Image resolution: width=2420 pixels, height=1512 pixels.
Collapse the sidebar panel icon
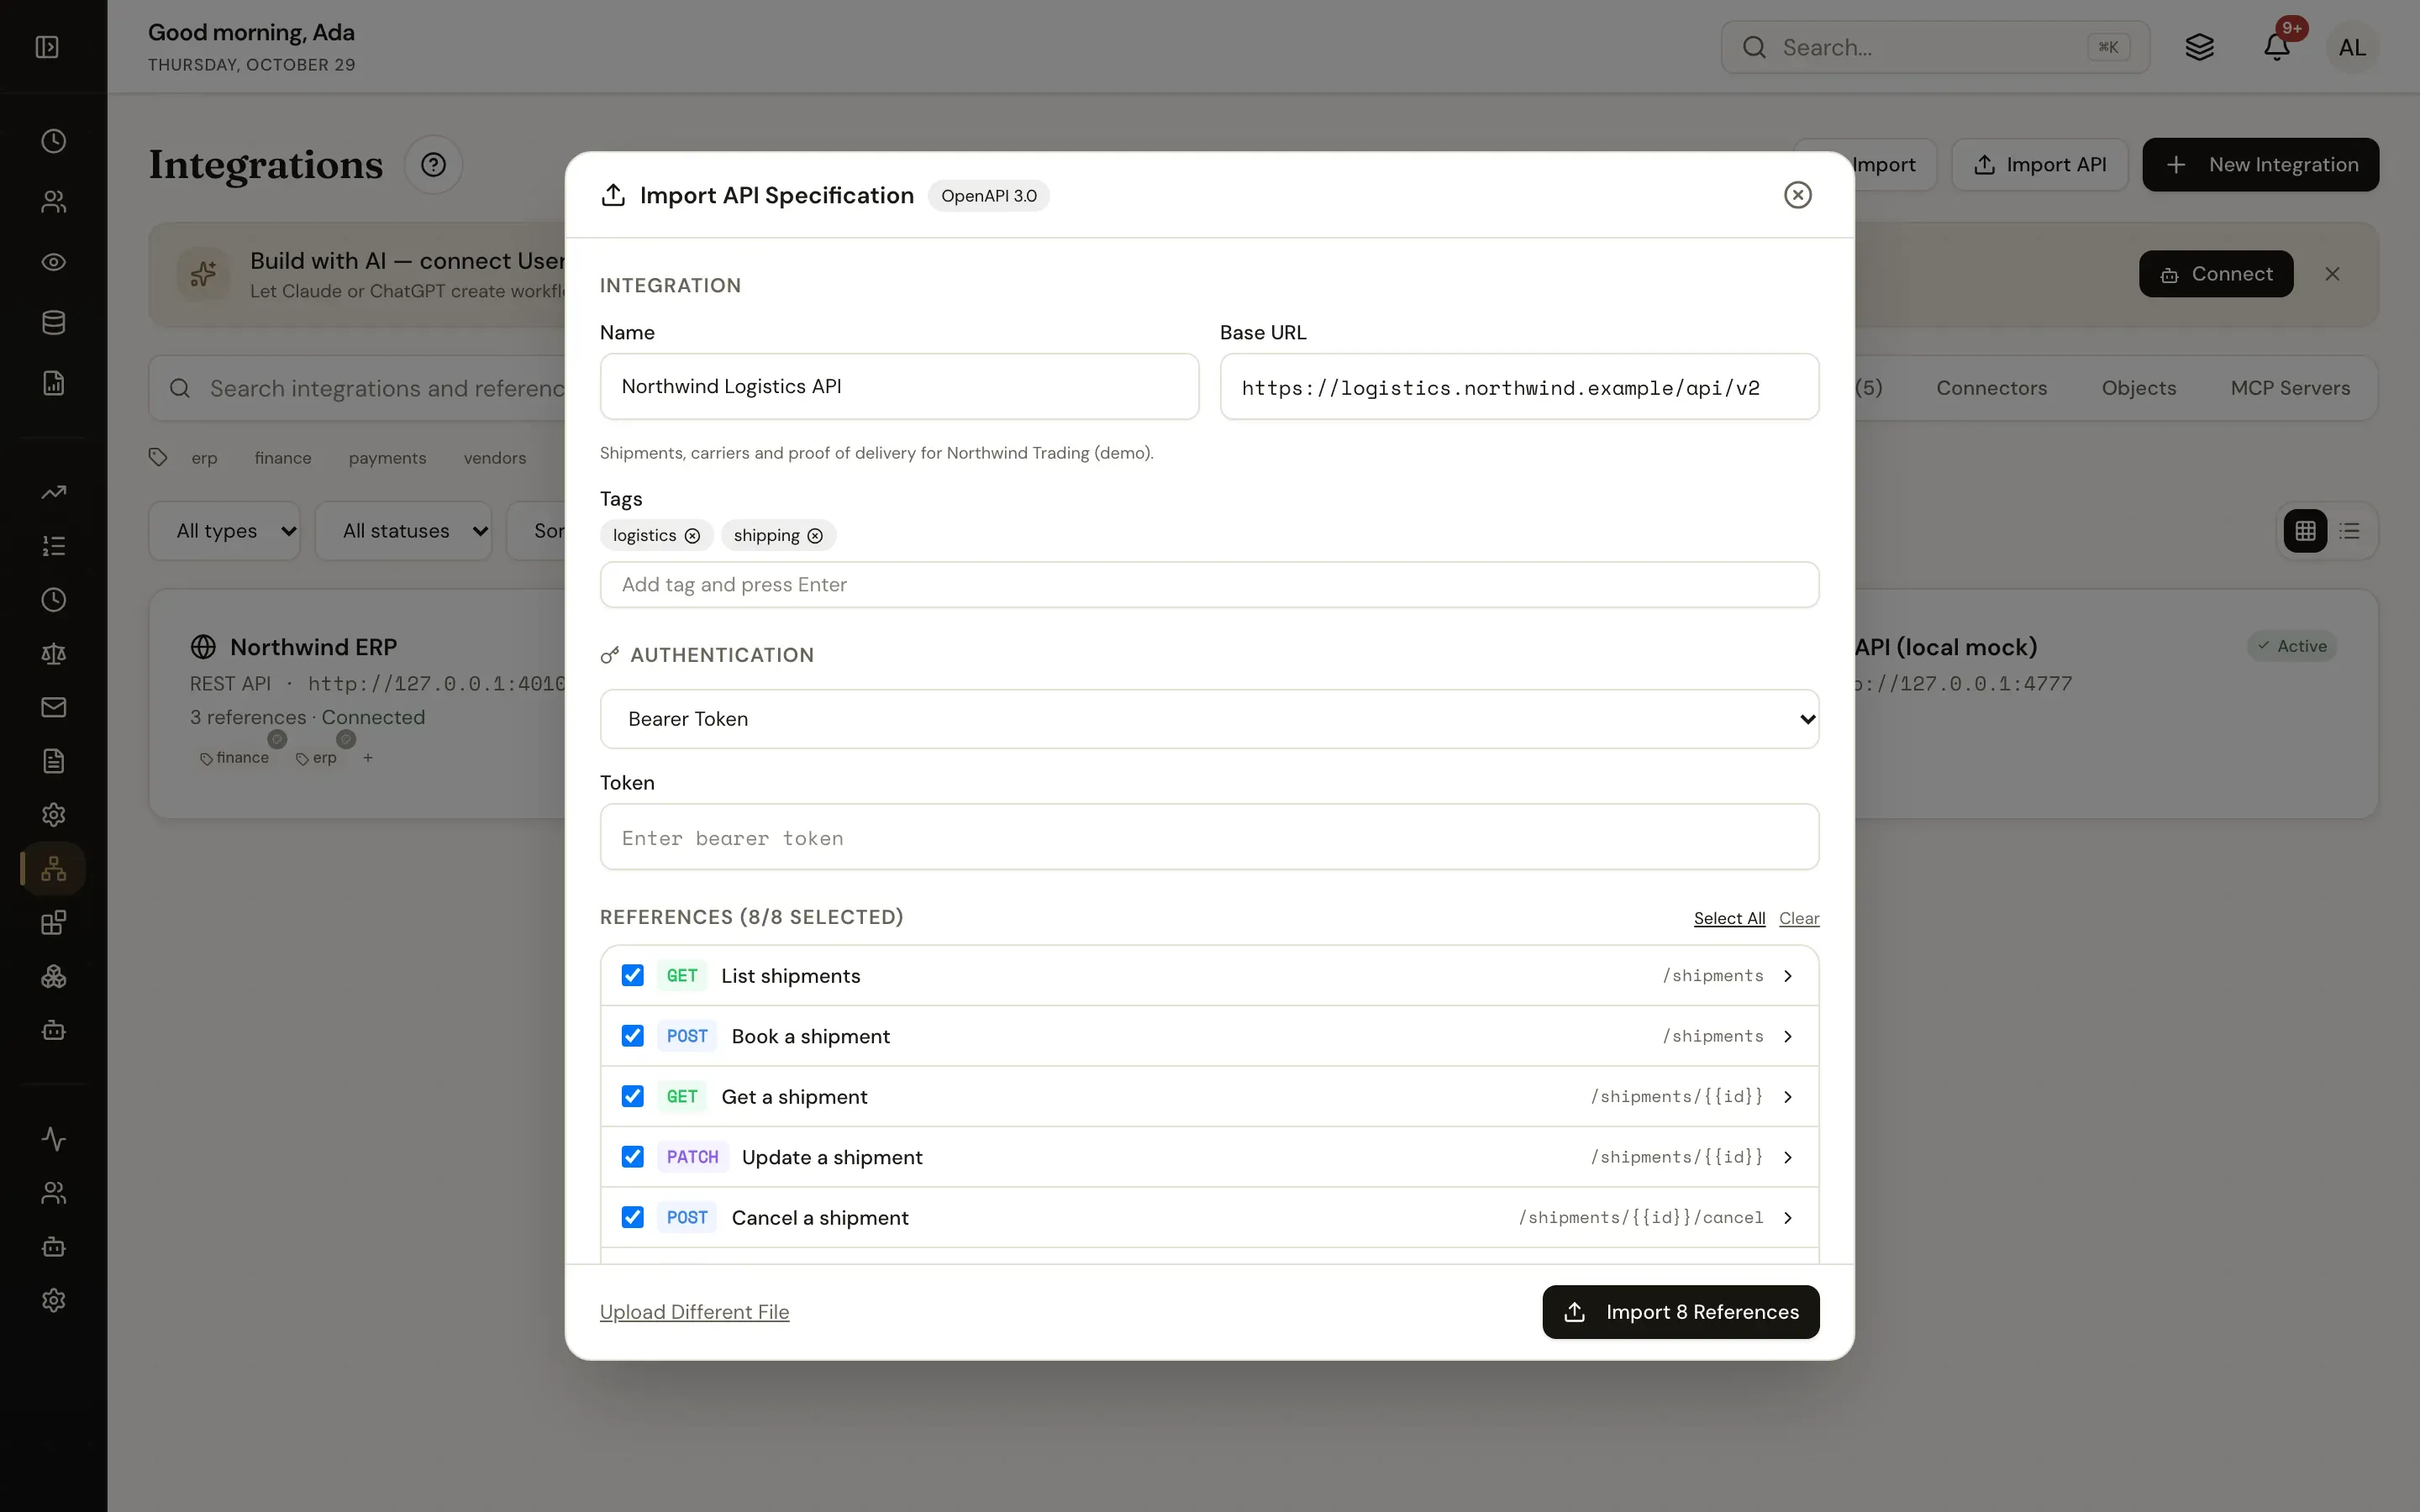click(x=47, y=47)
